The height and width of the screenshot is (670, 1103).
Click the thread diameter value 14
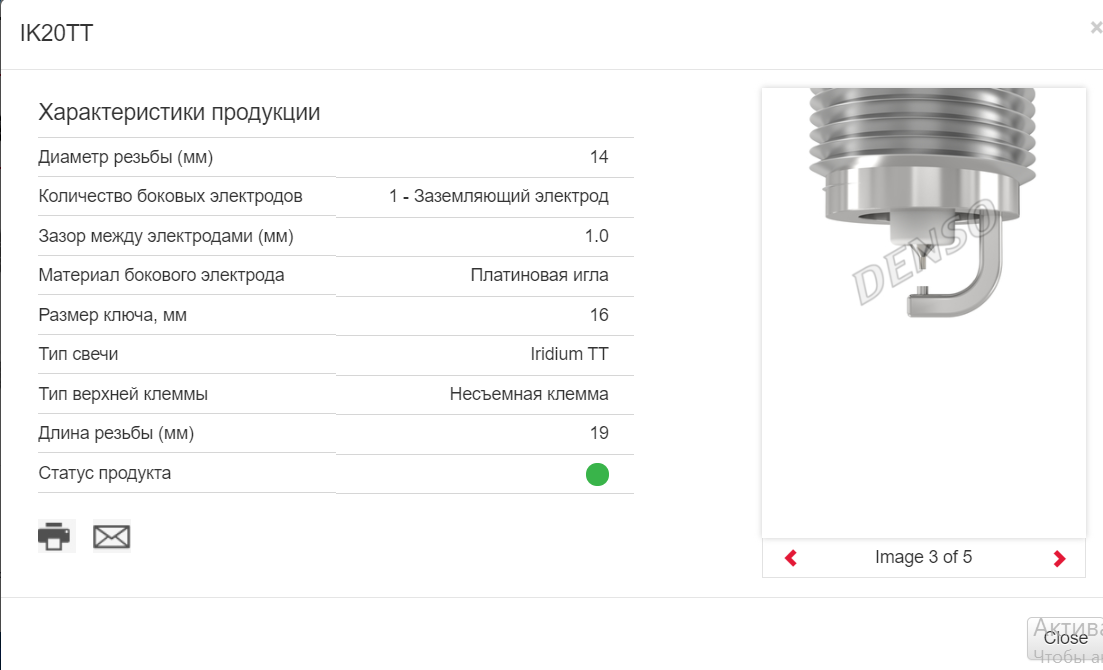click(x=599, y=157)
